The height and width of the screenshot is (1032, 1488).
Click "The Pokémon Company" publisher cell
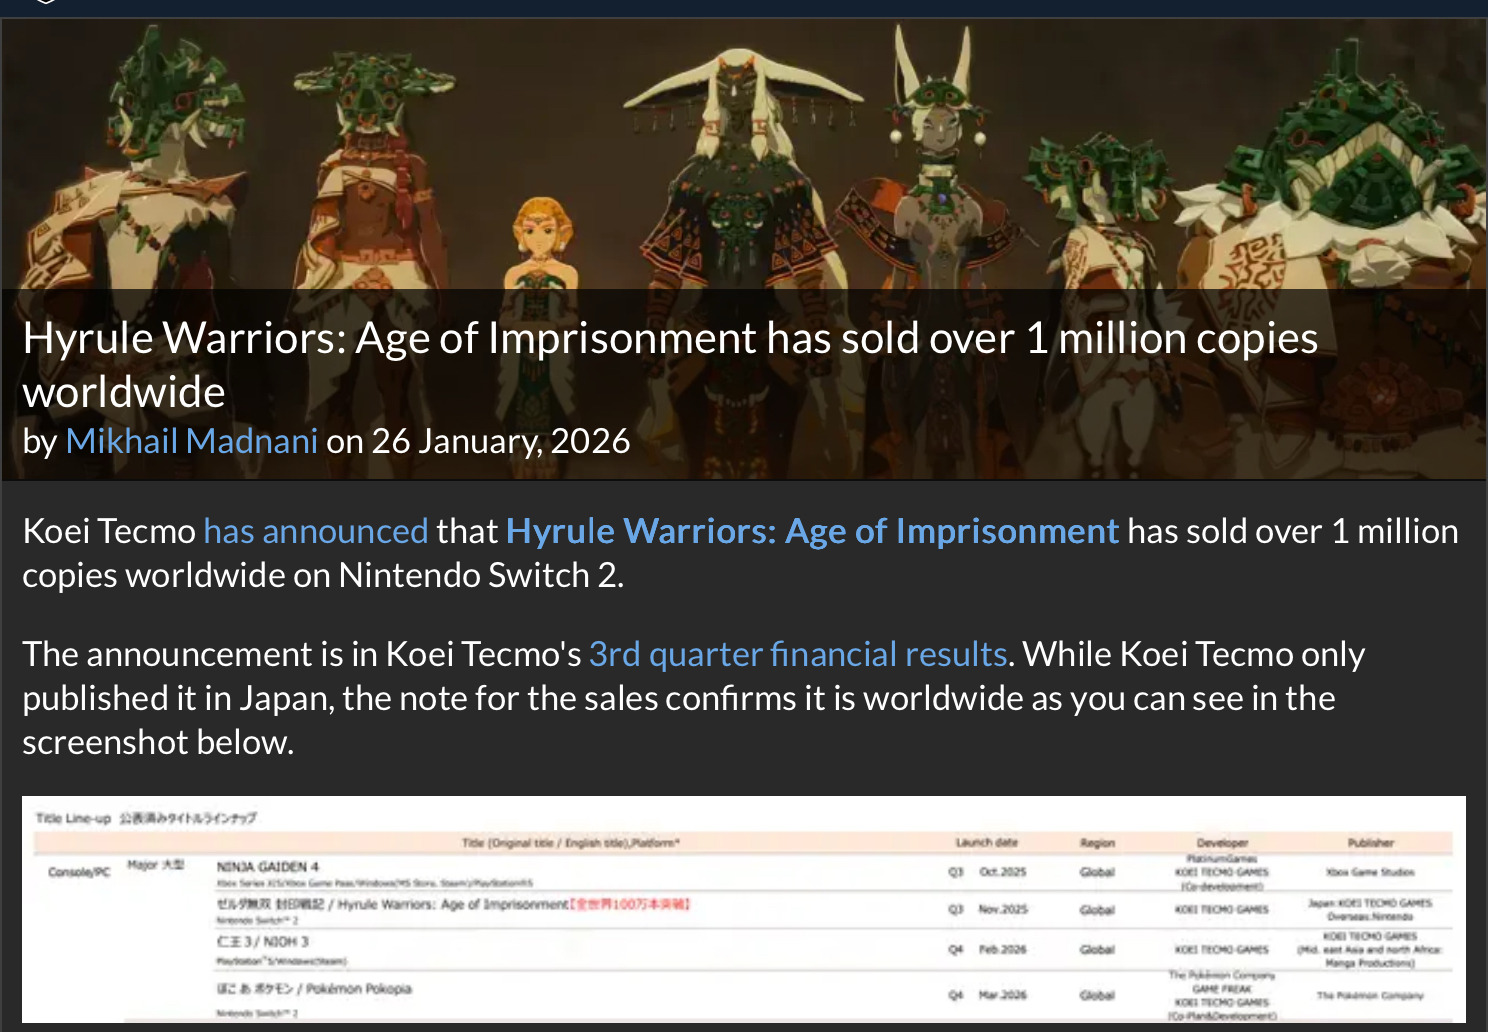[x=1370, y=995]
